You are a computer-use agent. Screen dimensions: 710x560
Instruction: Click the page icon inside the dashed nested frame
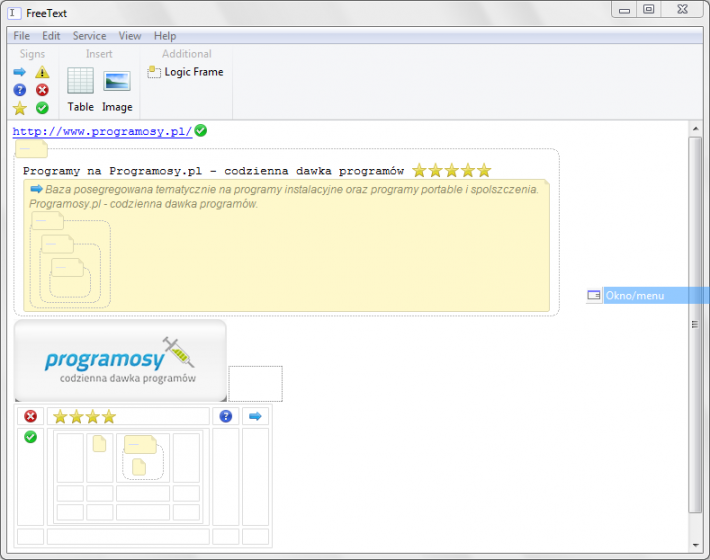click(x=139, y=467)
